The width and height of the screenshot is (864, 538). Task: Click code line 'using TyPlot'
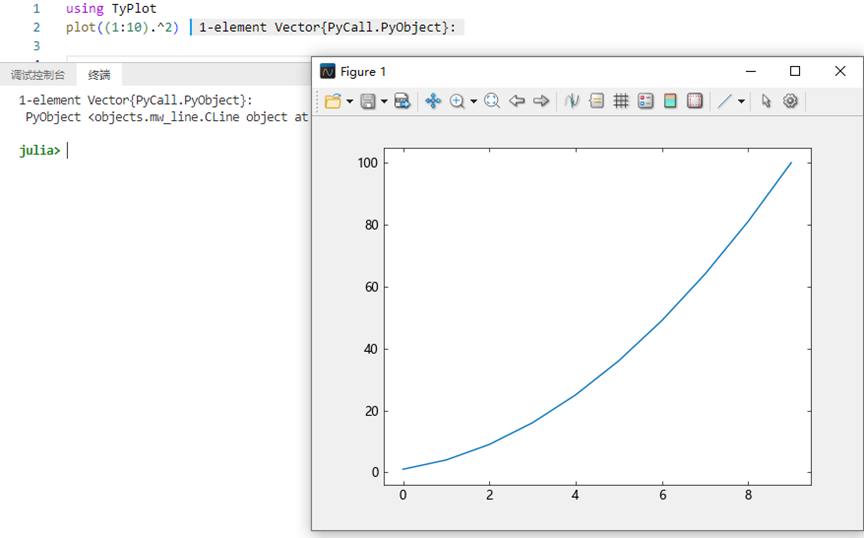(x=111, y=9)
